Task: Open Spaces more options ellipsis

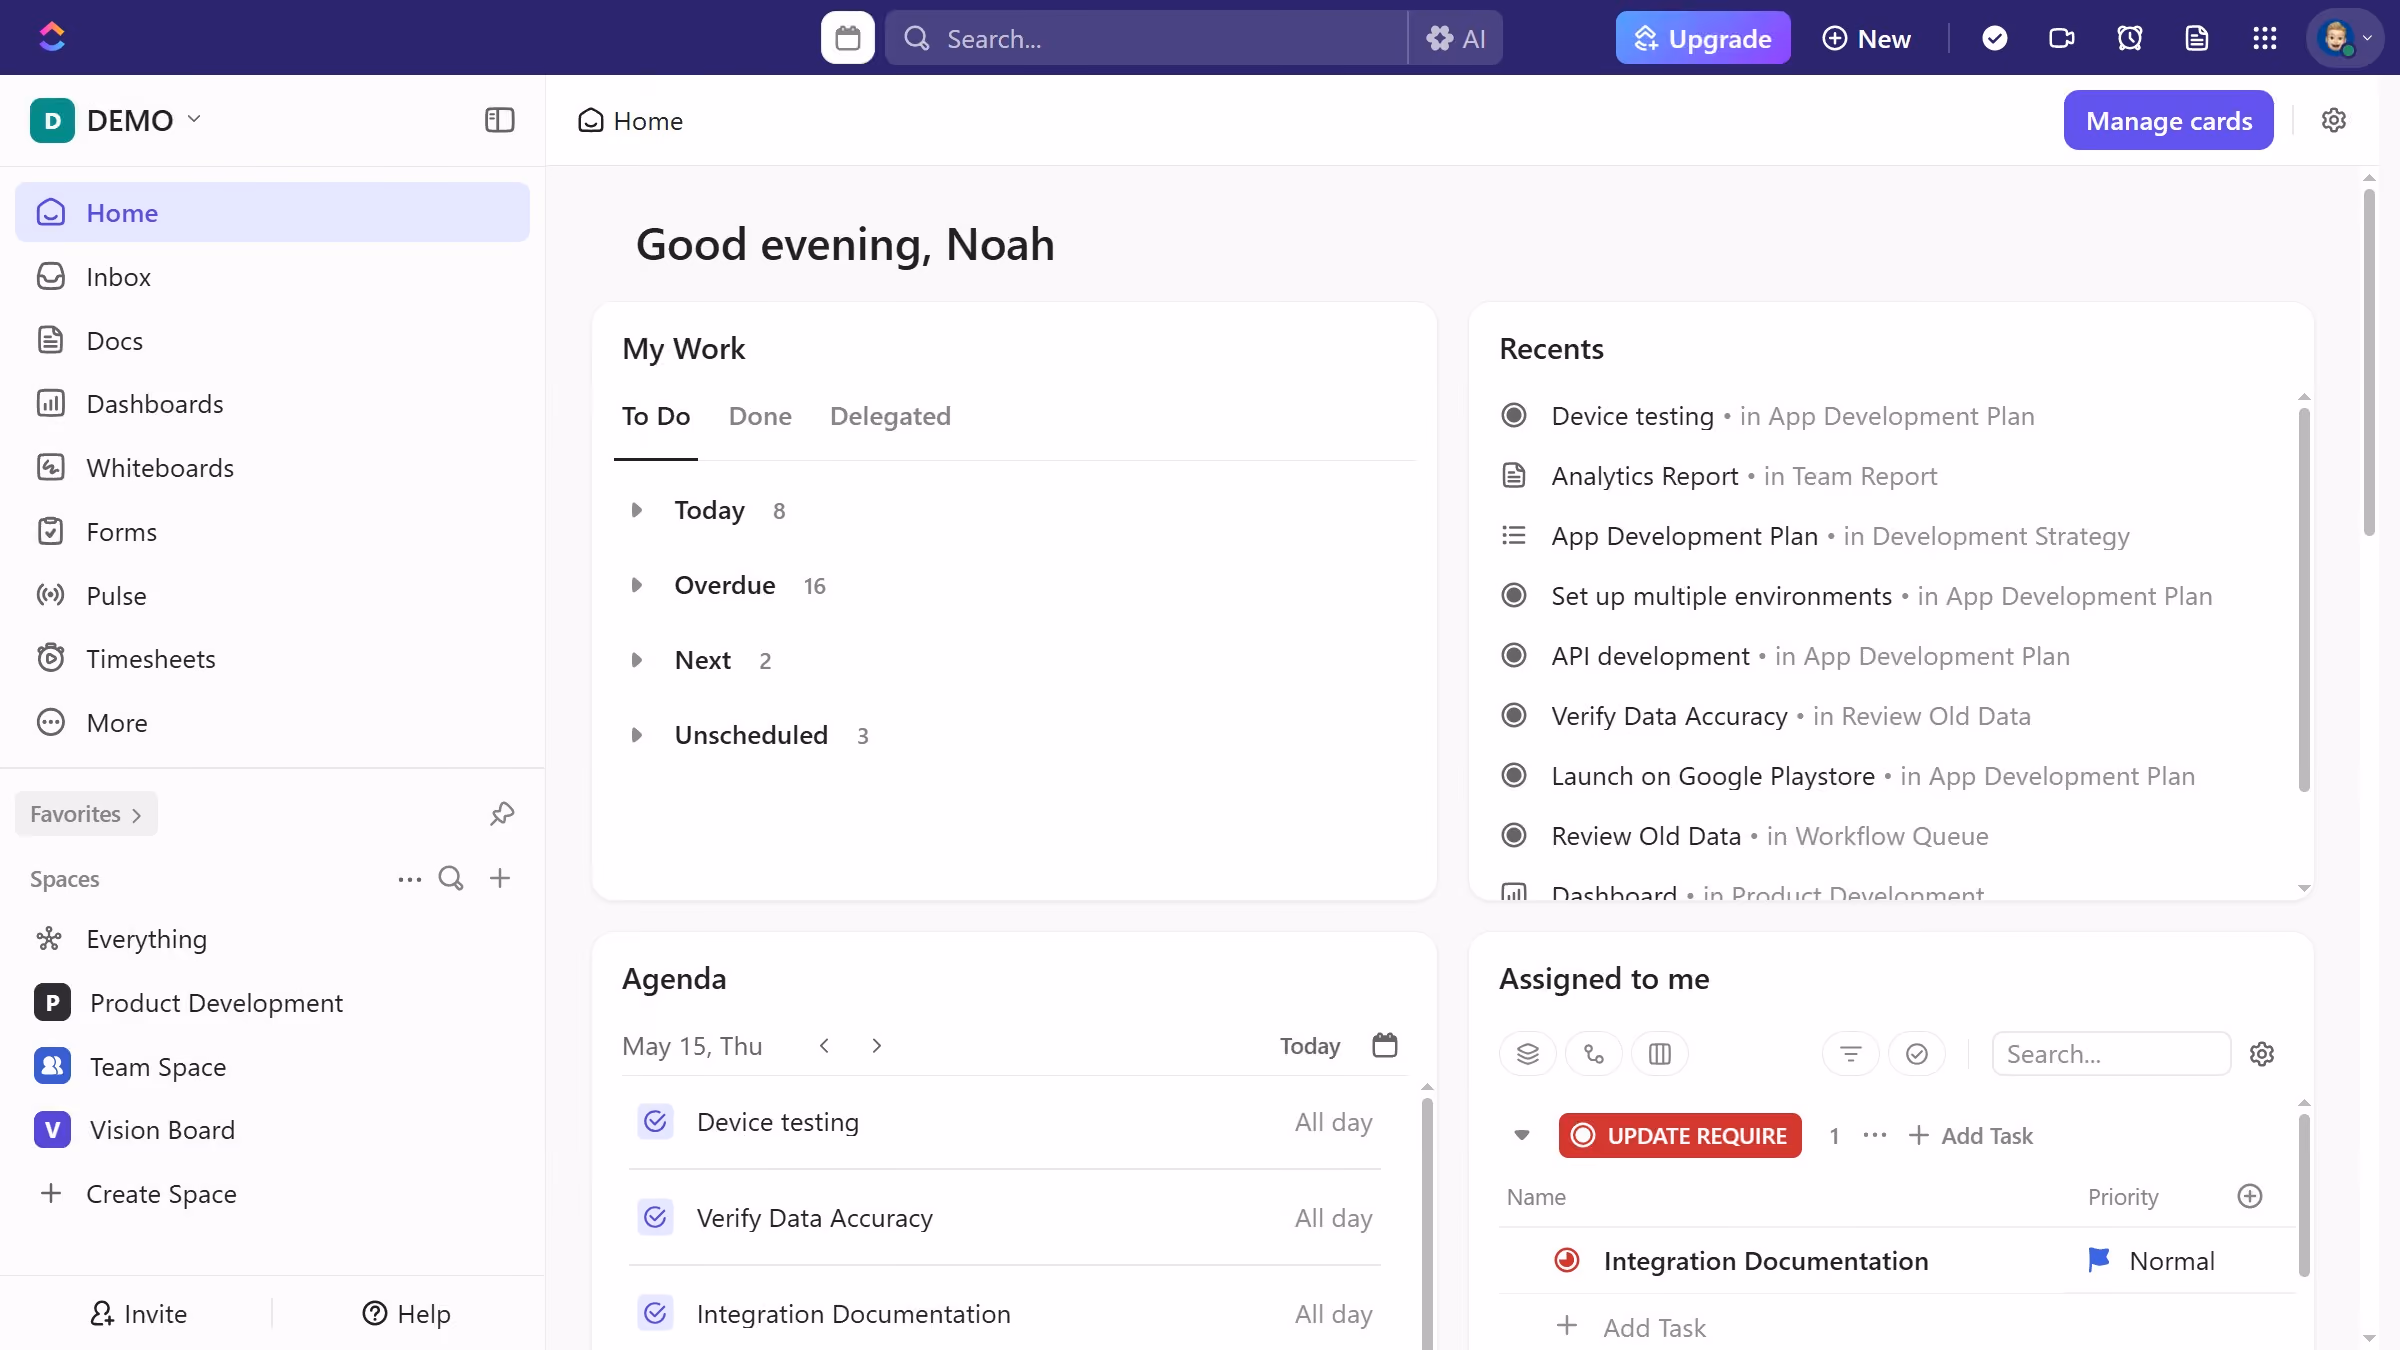Action: tap(409, 879)
